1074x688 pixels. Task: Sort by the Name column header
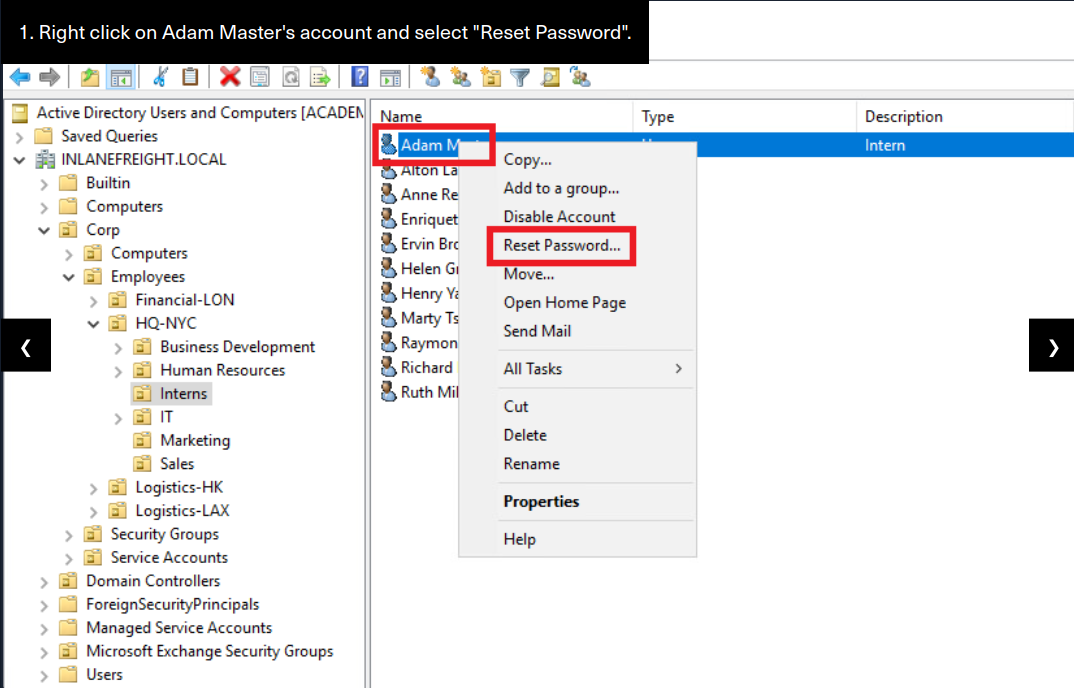point(502,116)
